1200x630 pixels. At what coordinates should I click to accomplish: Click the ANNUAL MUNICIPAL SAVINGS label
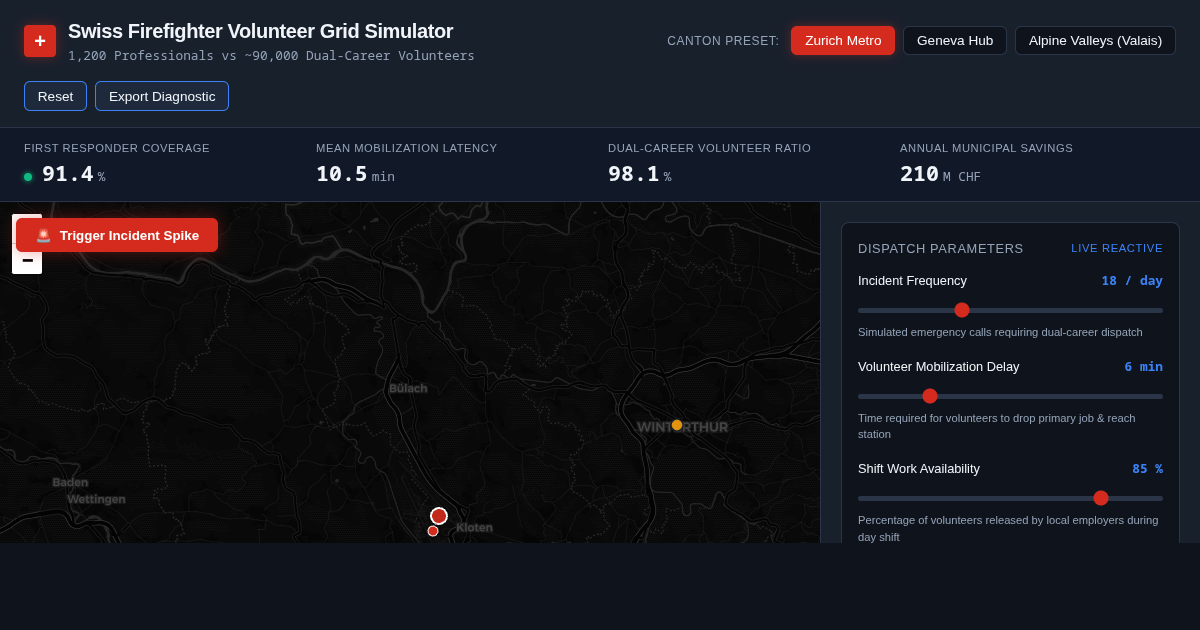point(986,148)
